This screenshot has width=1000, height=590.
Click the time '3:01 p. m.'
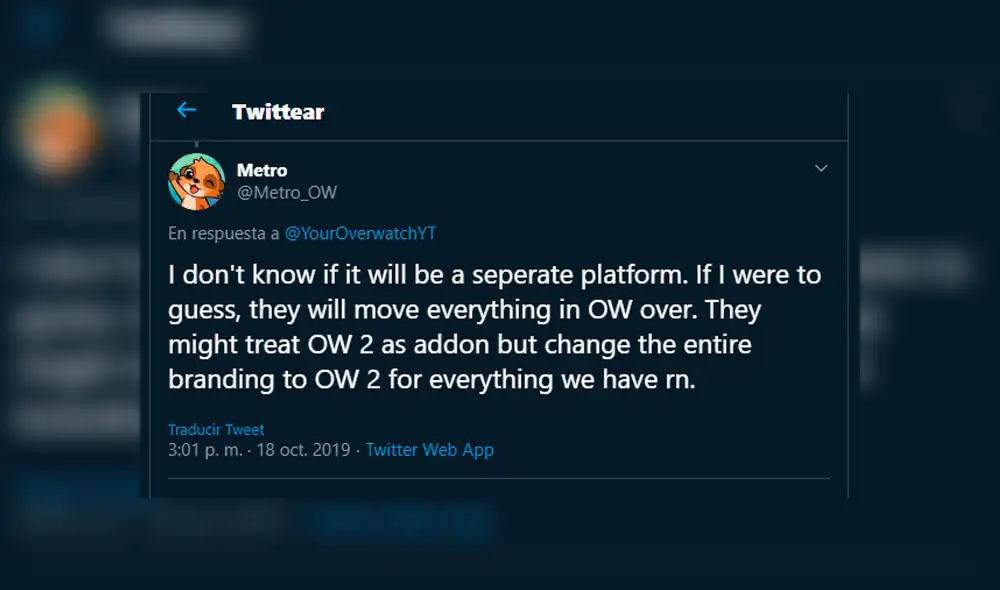click(205, 450)
